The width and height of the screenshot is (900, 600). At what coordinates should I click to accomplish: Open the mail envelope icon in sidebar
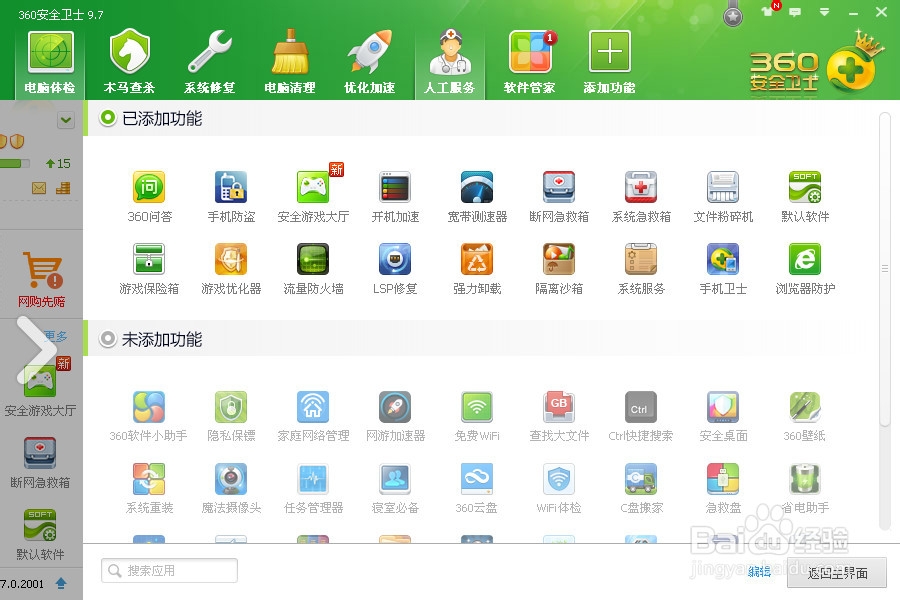coord(39,188)
